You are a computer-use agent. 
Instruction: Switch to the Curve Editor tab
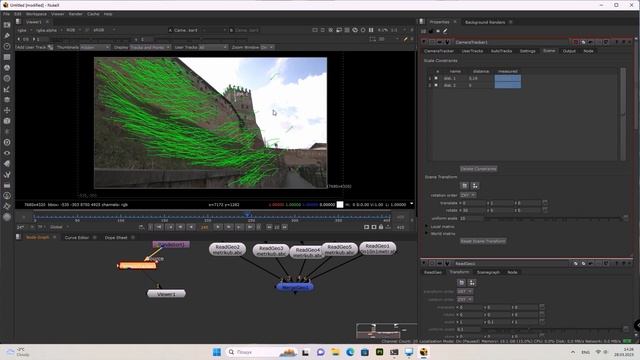[77, 238]
